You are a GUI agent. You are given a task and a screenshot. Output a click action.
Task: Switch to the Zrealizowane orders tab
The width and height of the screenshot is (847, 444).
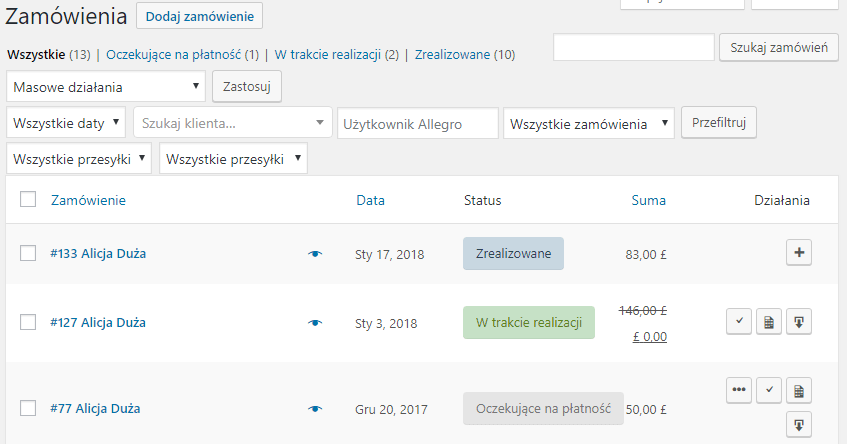(452, 55)
